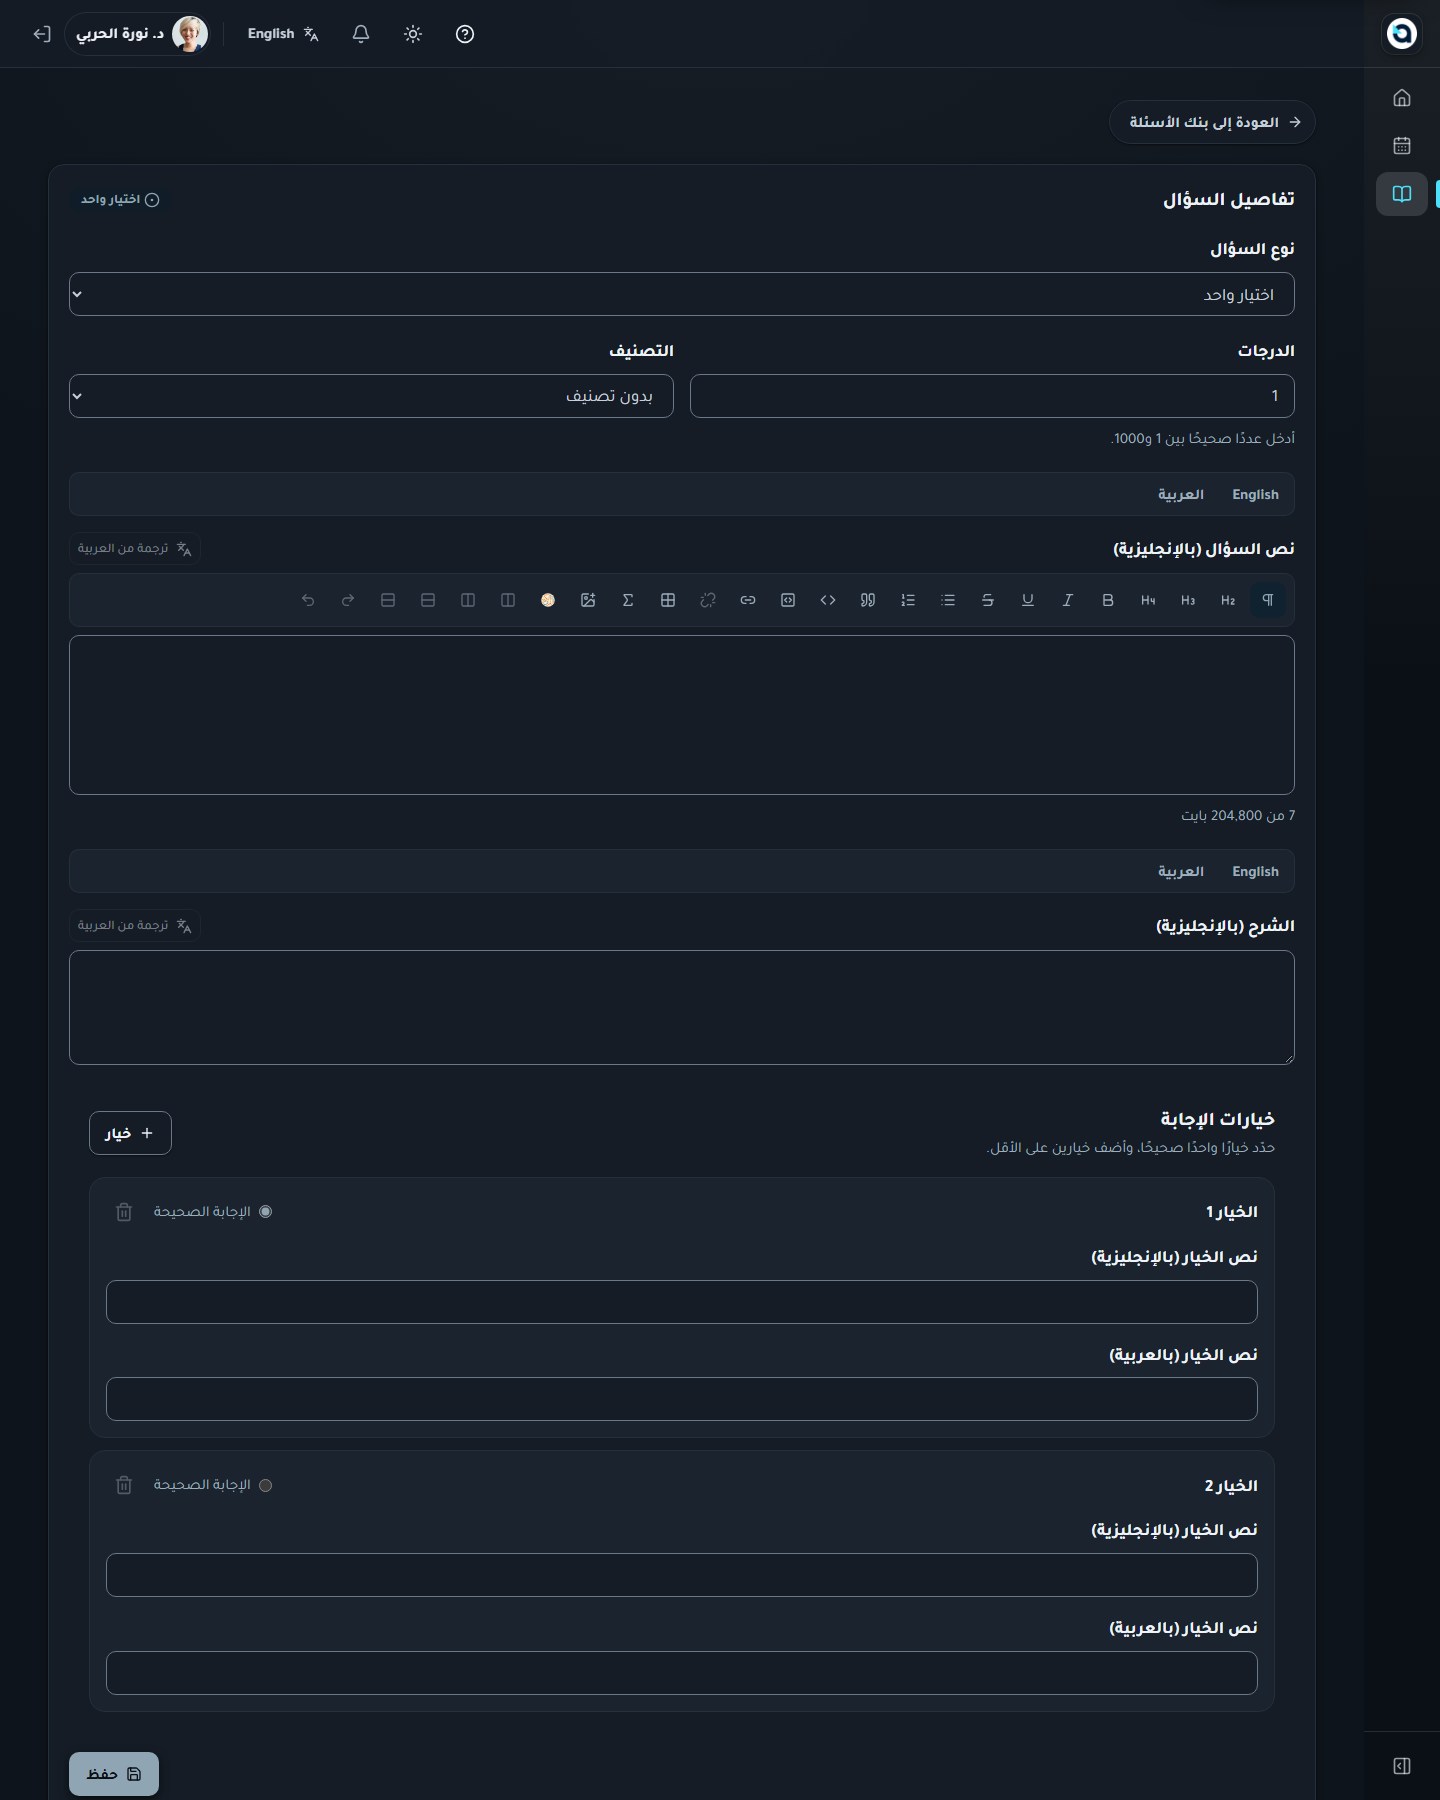The image size is (1440, 1800).
Task: Click the English text field of option 1 (الخيار 1)
Action: [x=682, y=1302]
